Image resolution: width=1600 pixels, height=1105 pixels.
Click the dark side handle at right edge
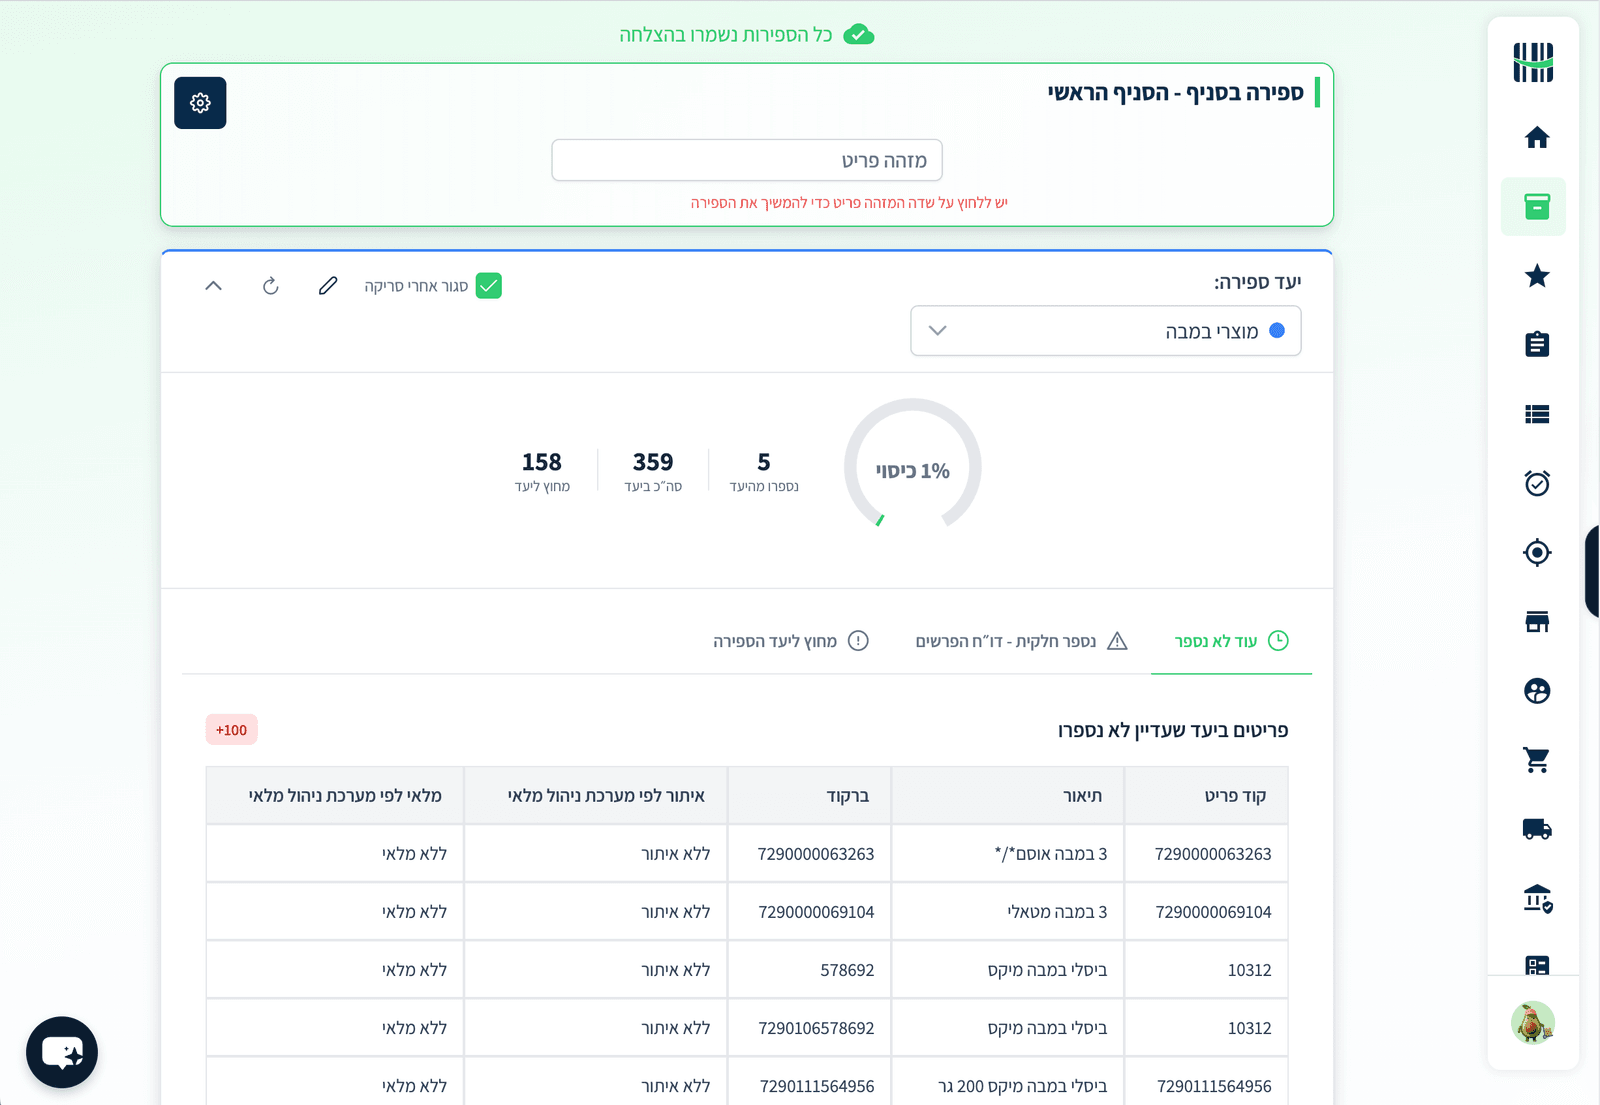click(1592, 572)
